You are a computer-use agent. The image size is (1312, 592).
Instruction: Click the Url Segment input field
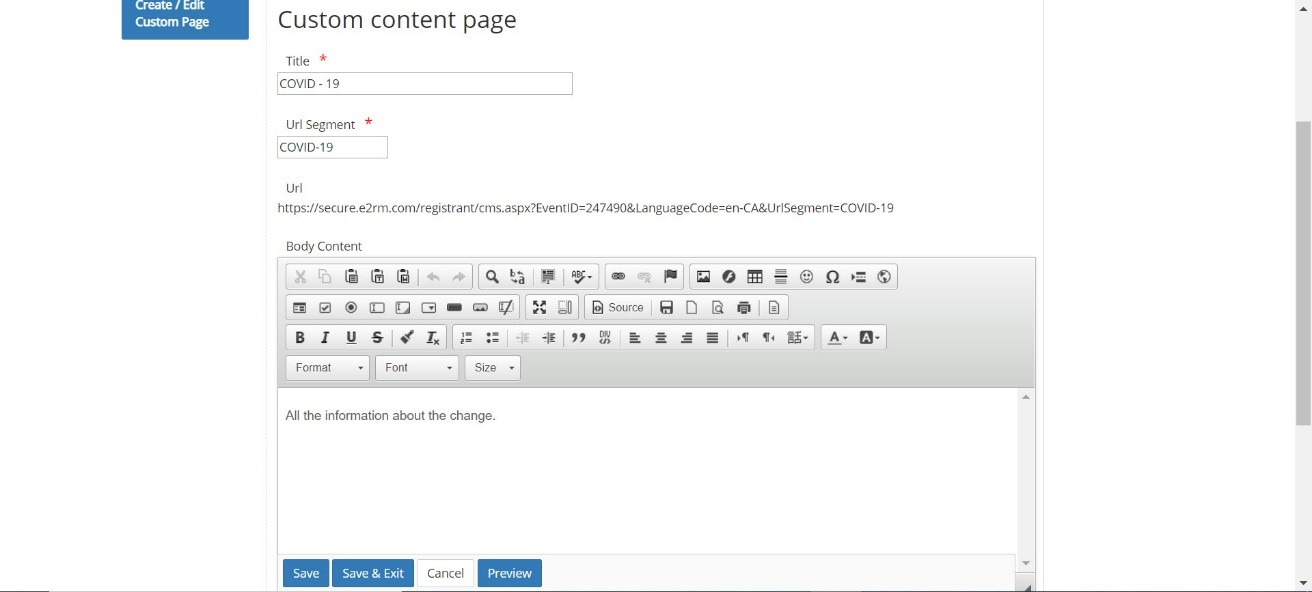(332, 147)
